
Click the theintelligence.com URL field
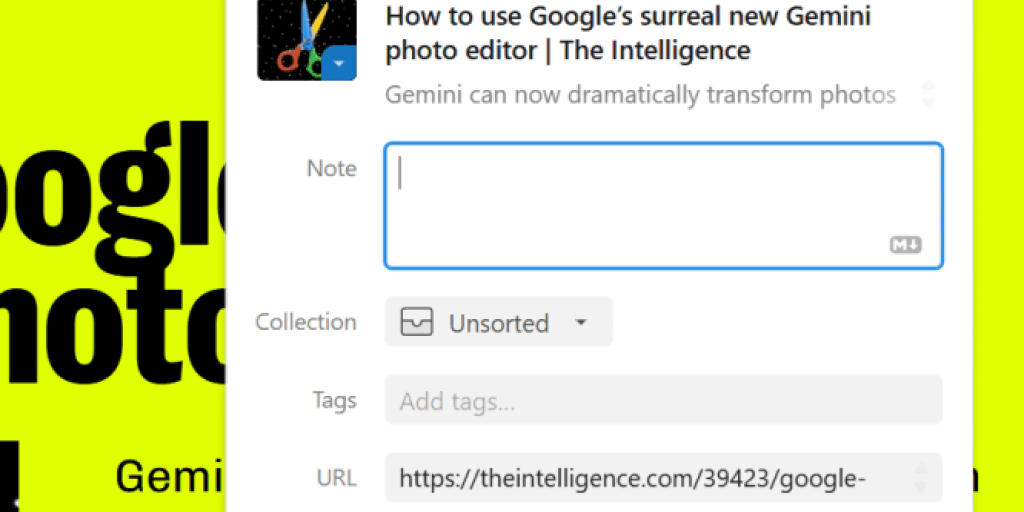(x=664, y=478)
